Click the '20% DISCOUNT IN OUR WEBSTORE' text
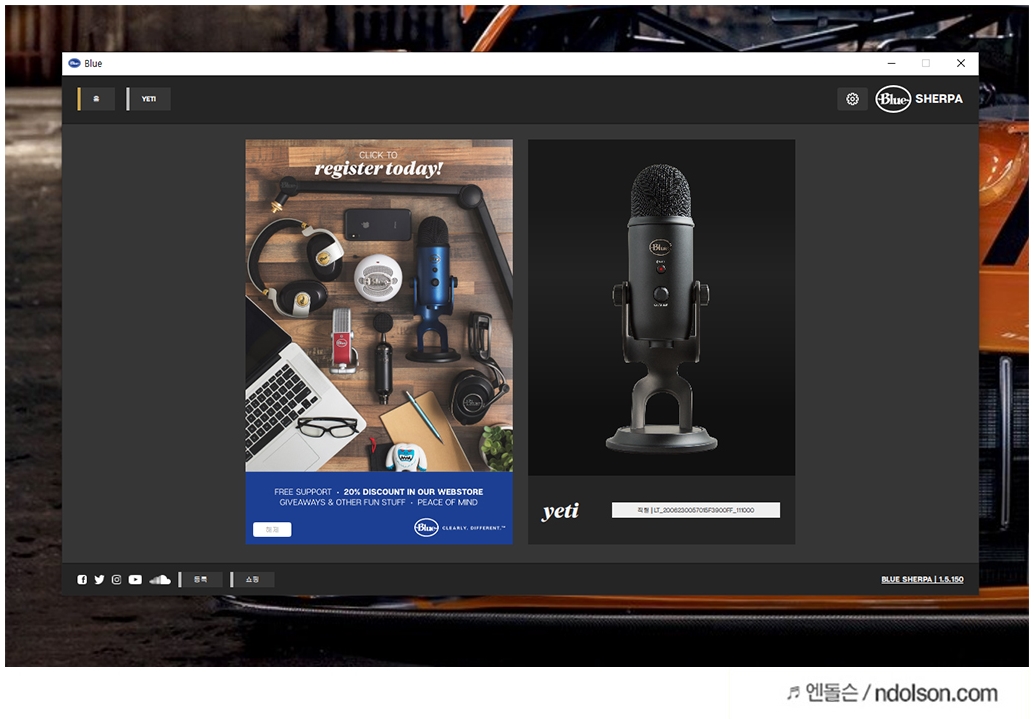Image resolution: width=1034 pixels, height=719 pixels. [413, 492]
